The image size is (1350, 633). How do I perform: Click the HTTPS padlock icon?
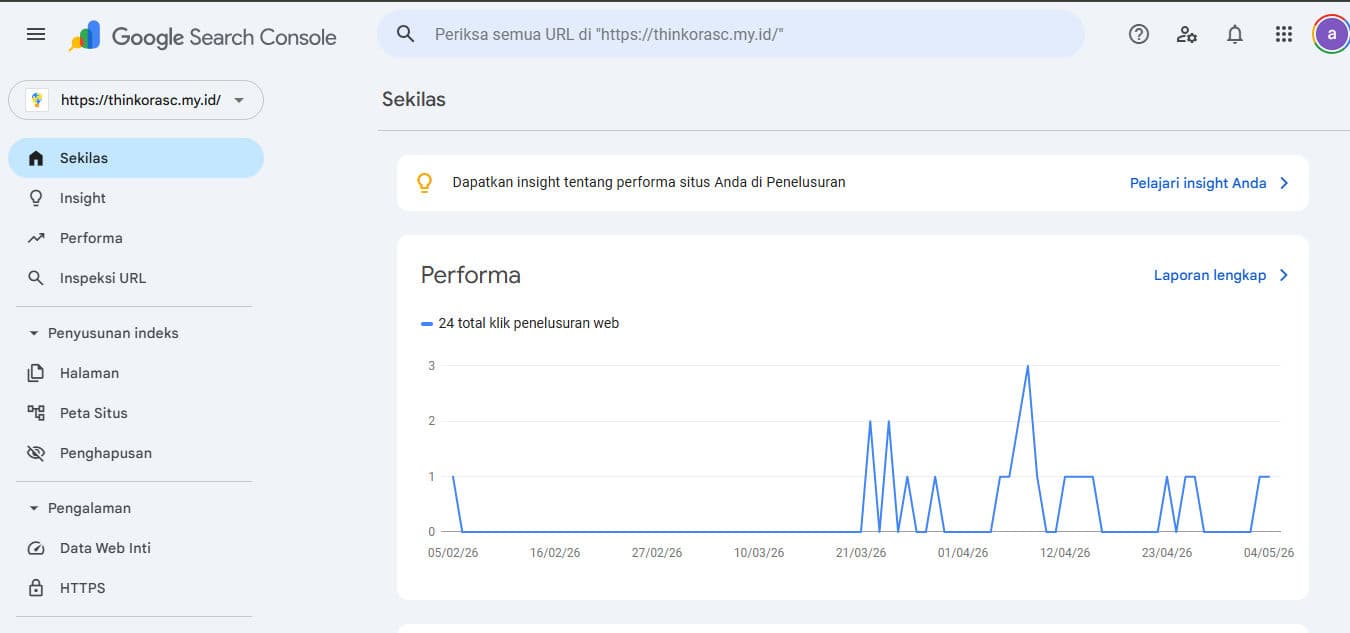pyautogui.click(x=36, y=588)
